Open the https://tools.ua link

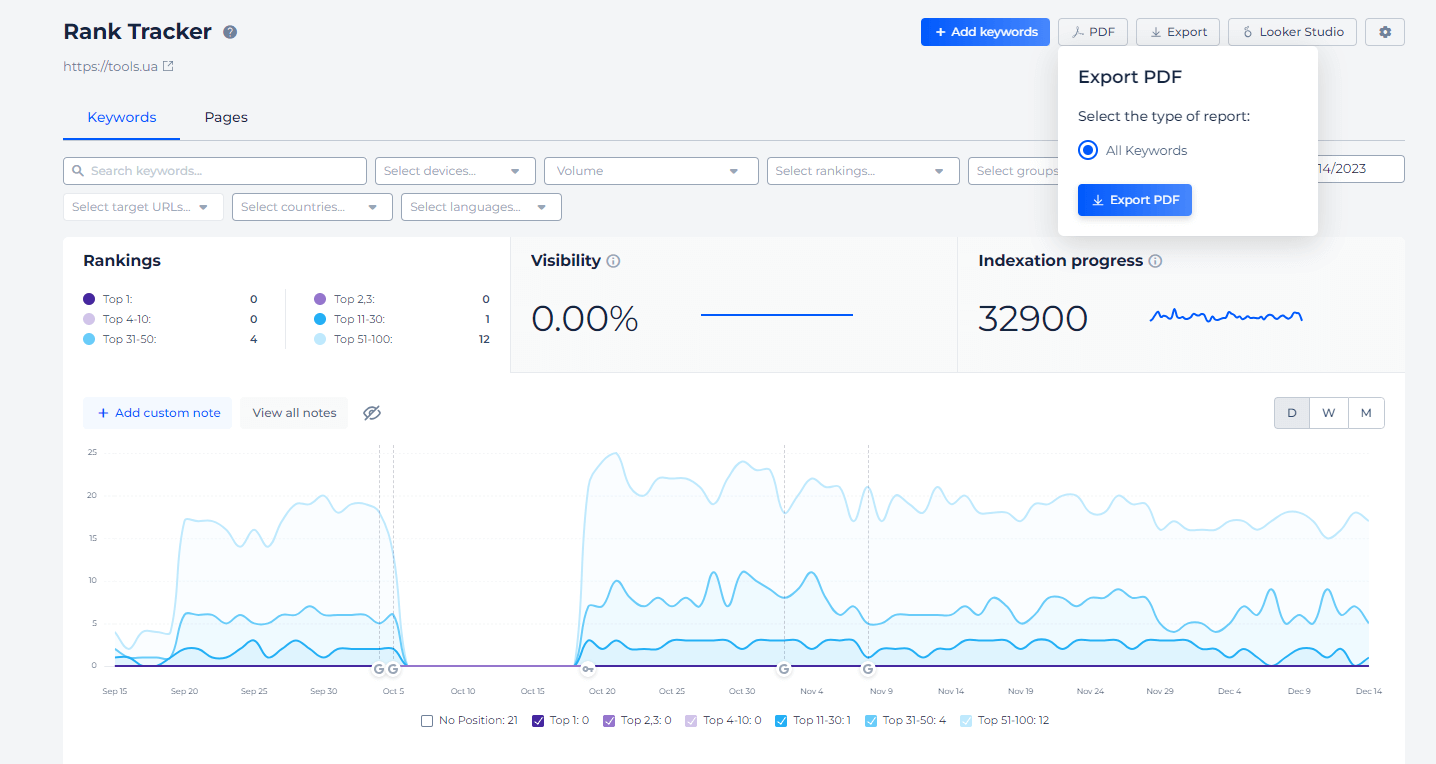point(110,67)
